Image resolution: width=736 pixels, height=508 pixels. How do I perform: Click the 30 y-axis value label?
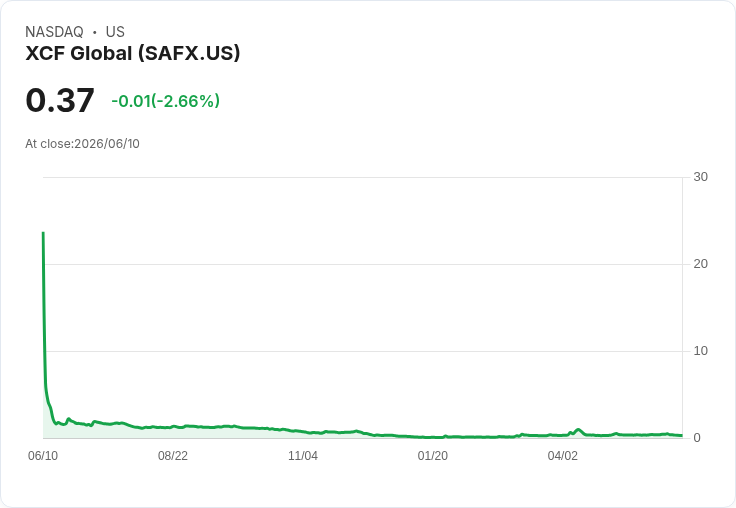(x=700, y=177)
